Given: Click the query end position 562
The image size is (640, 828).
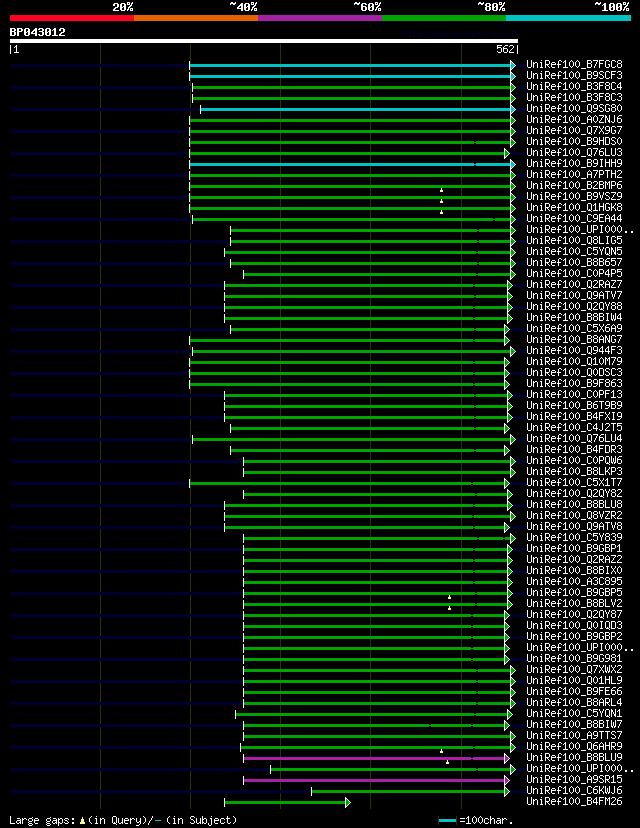Looking at the screenshot, I should point(505,49).
